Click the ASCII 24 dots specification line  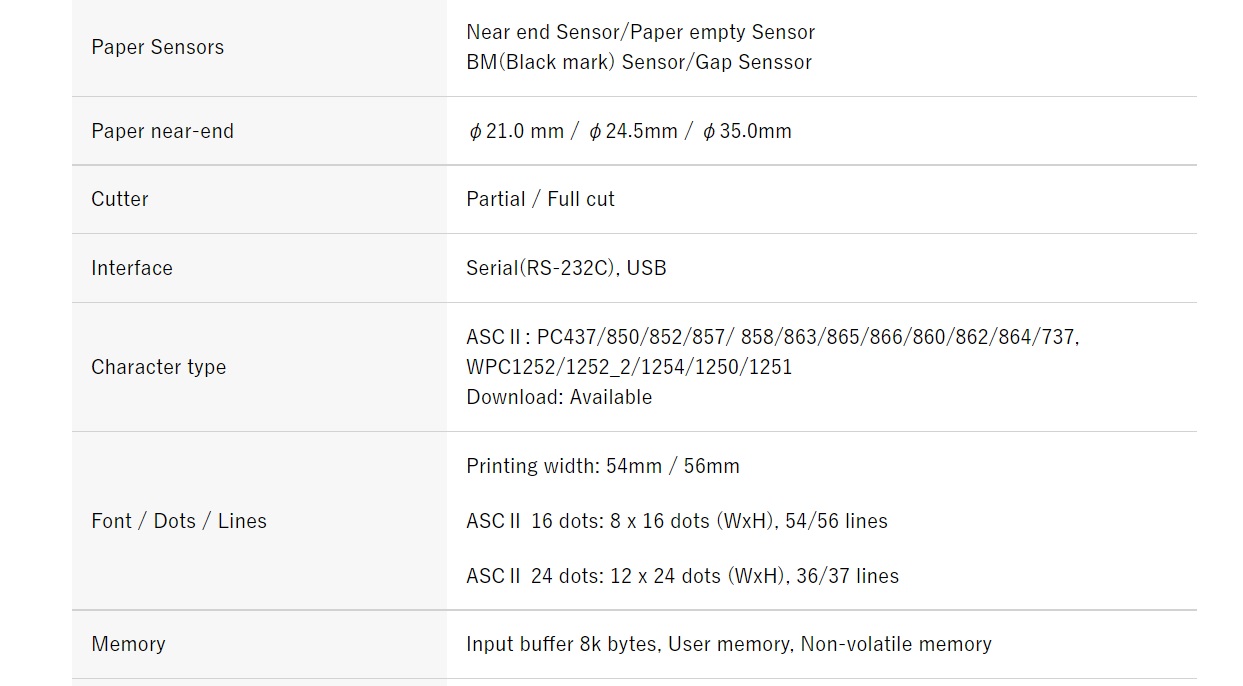pyautogui.click(x=682, y=576)
